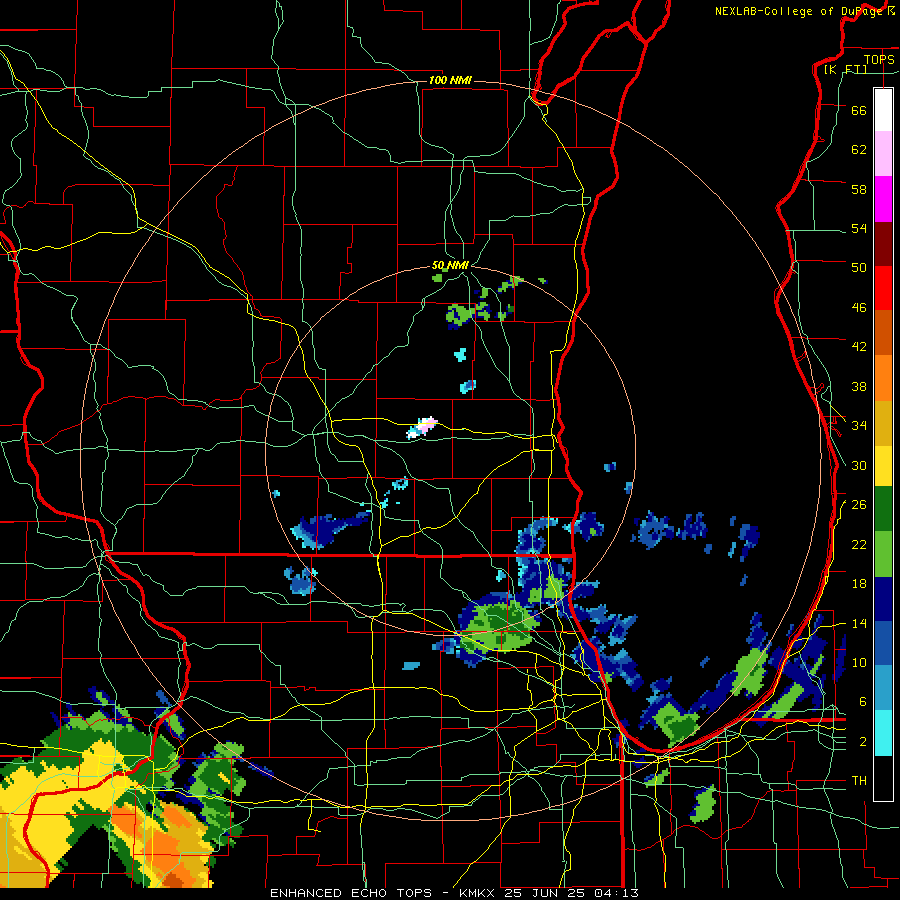Select the 30 legend label
Viewport: 900px width, 900px height.
(859, 465)
